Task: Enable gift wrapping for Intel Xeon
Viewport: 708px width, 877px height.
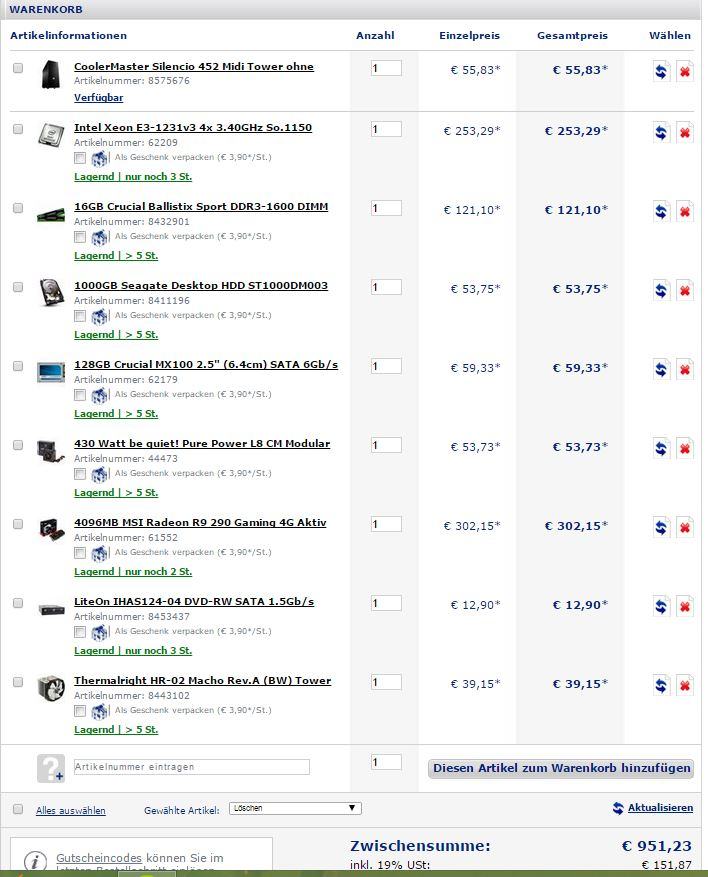Action: (x=80, y=158)
